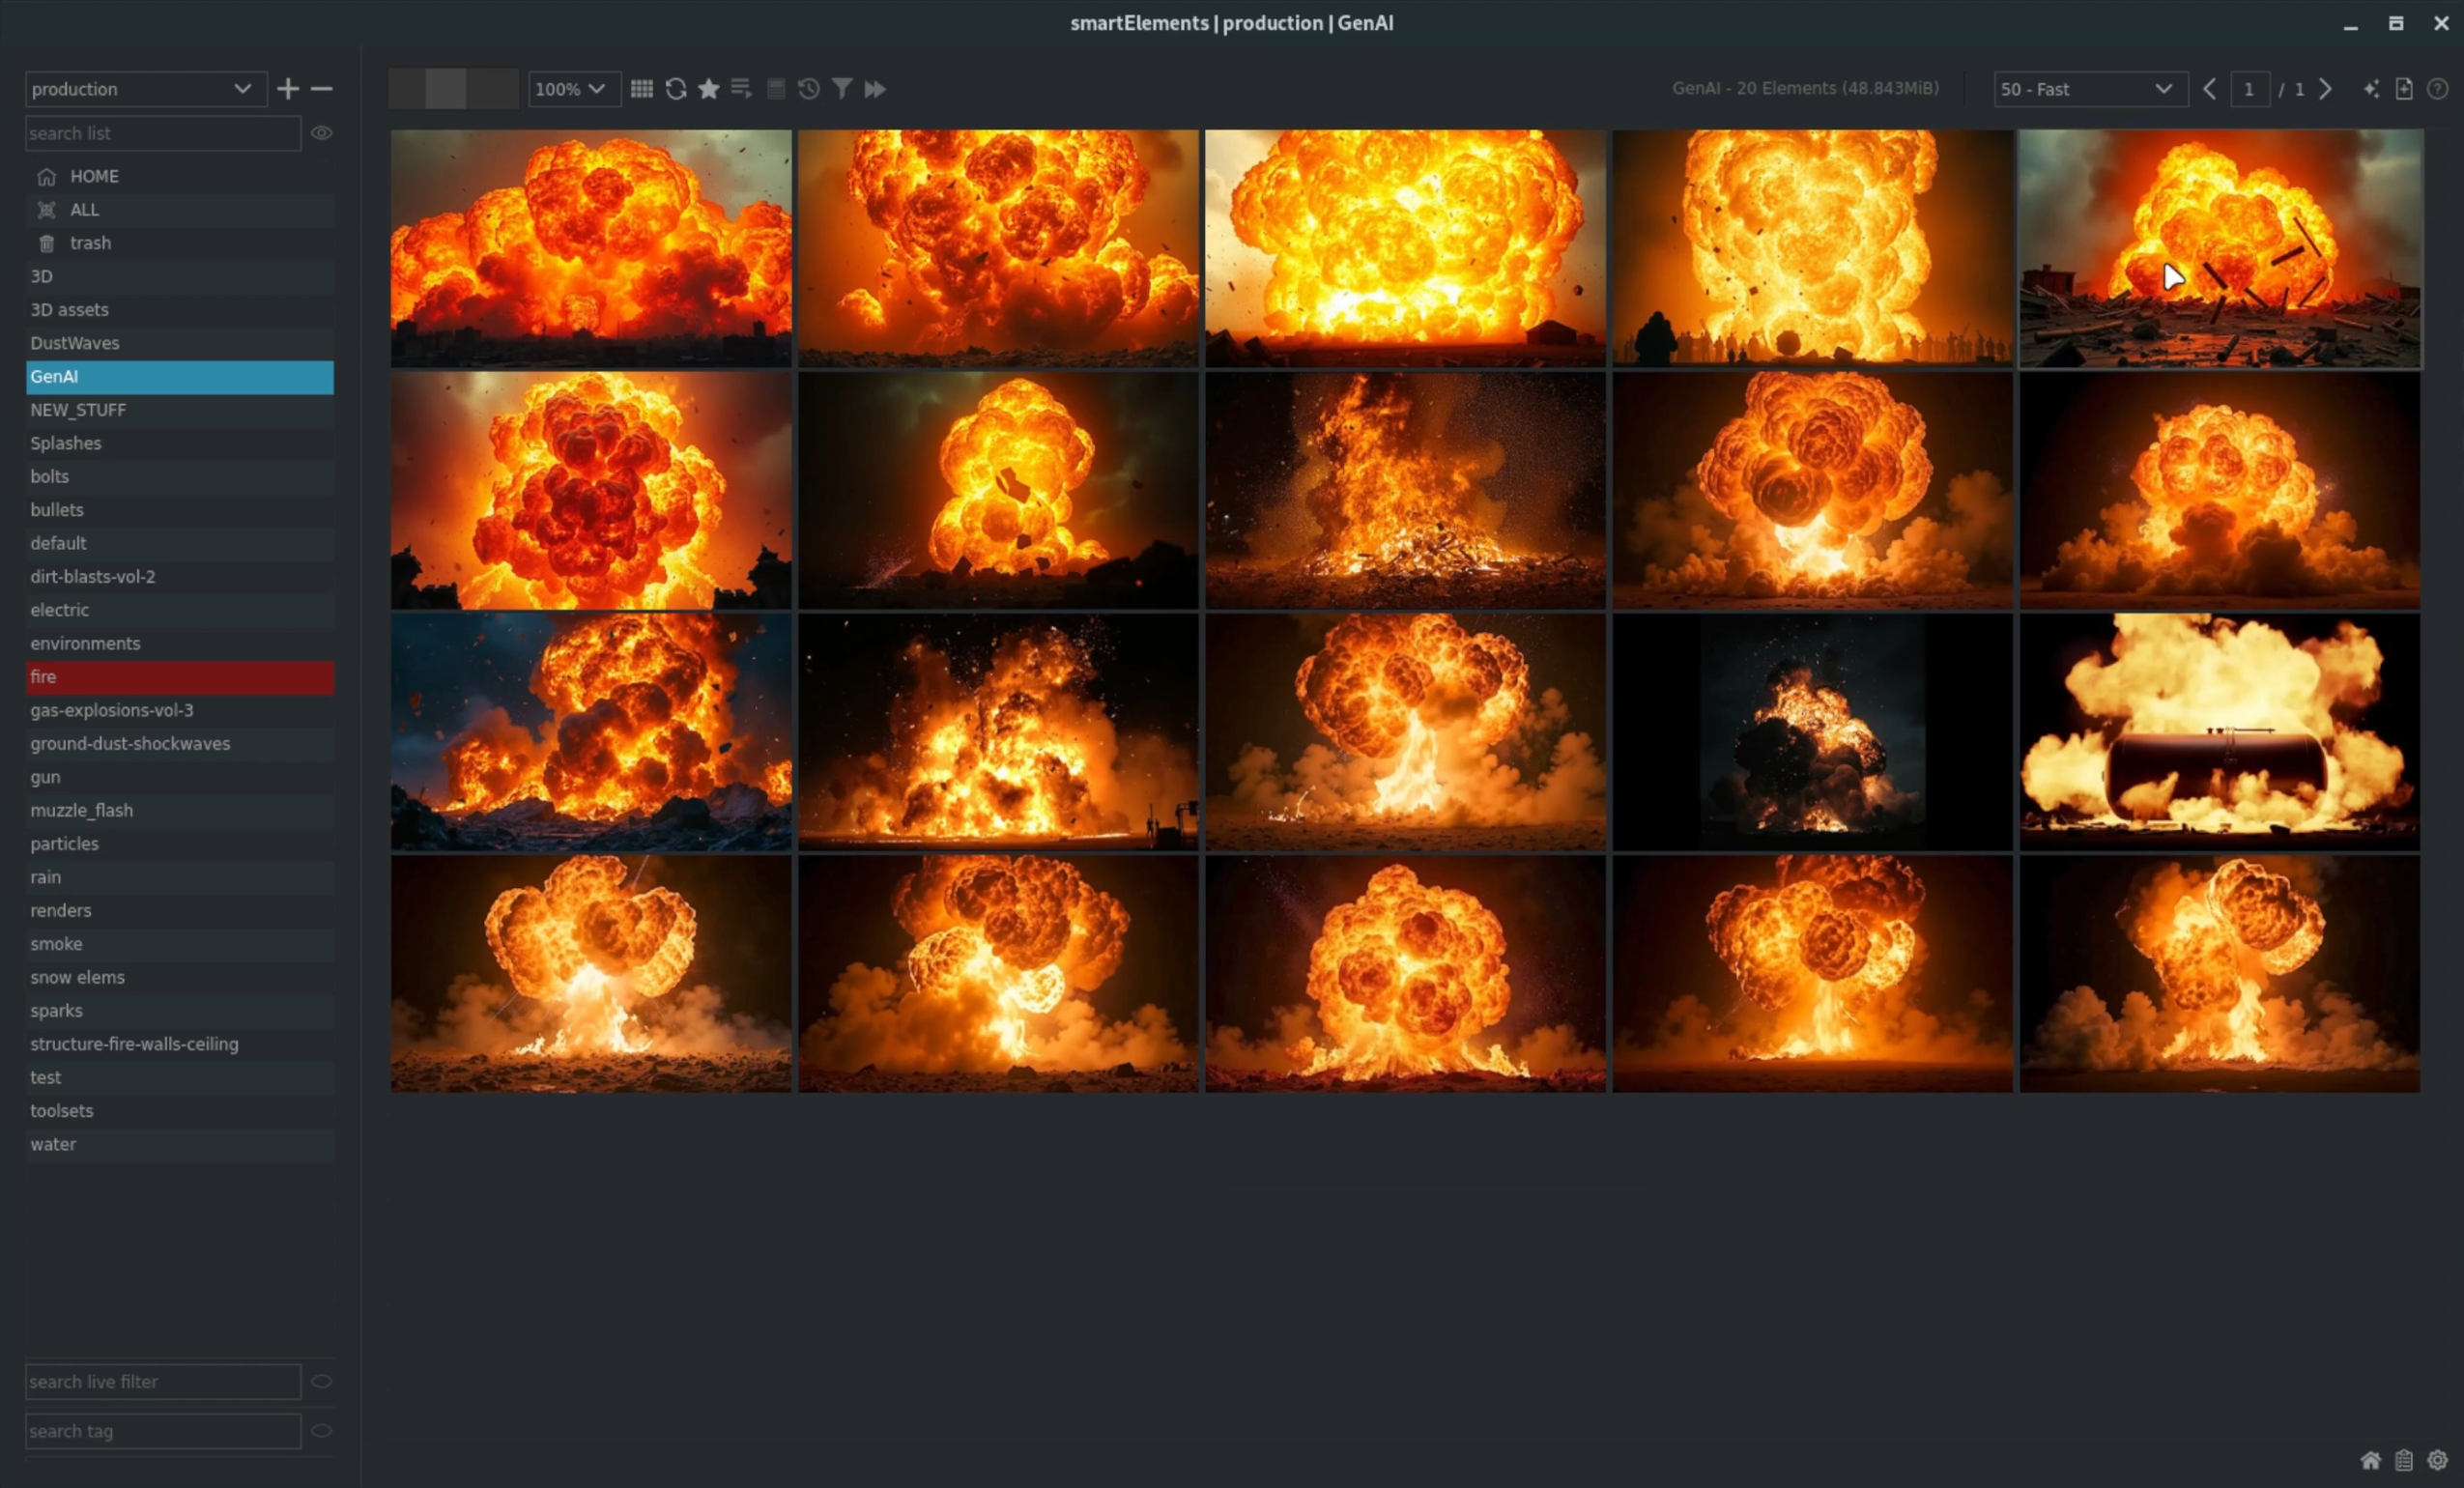Create a new element with add-document icon

tap(2404, 89)
